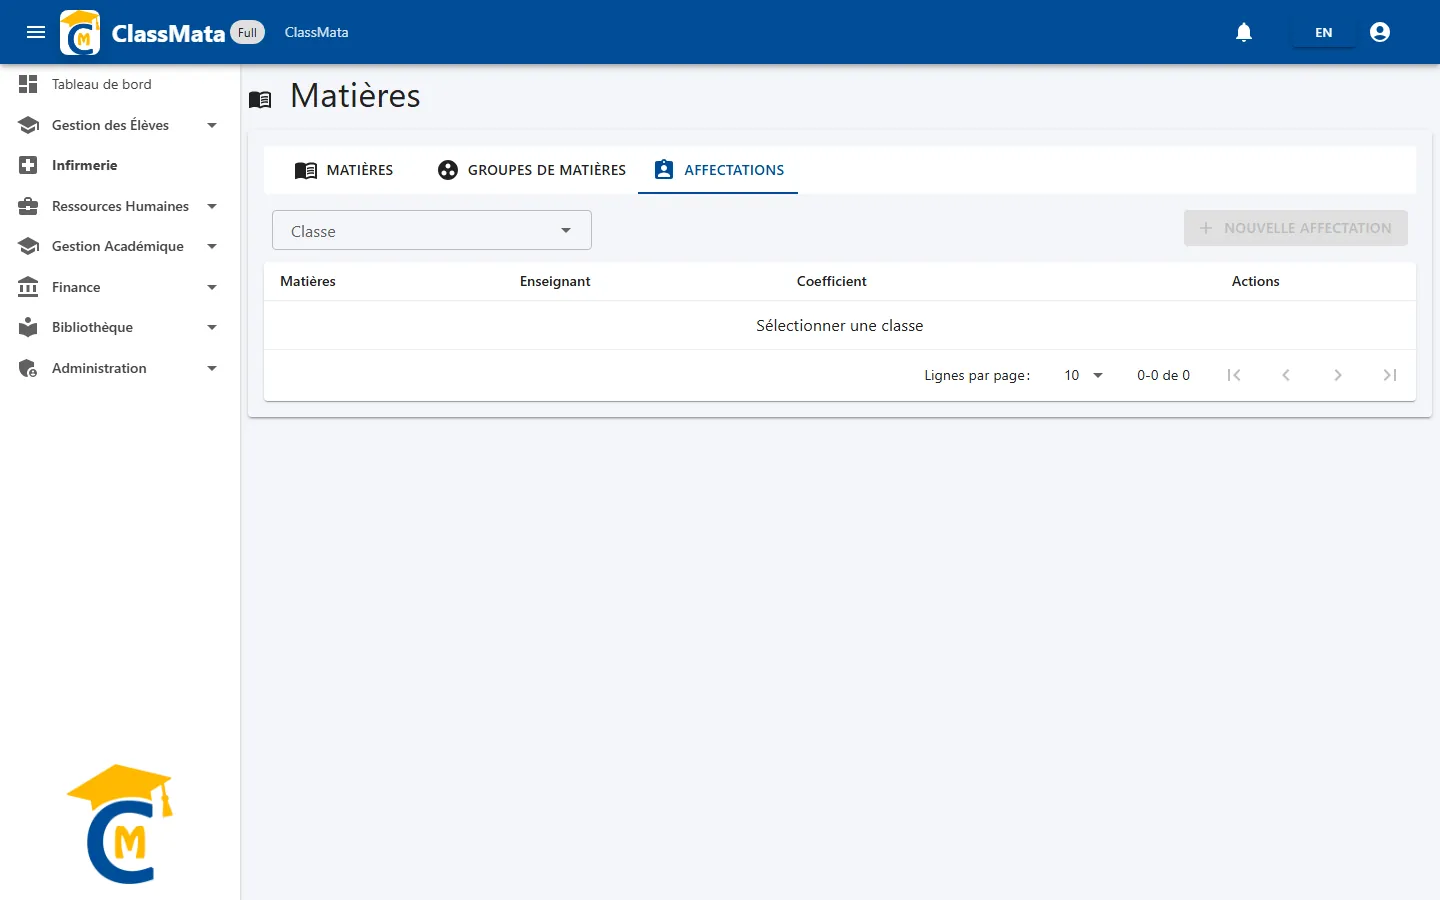
Task: Change rows per page dropdown value
Action: [x=1083, y=375]
